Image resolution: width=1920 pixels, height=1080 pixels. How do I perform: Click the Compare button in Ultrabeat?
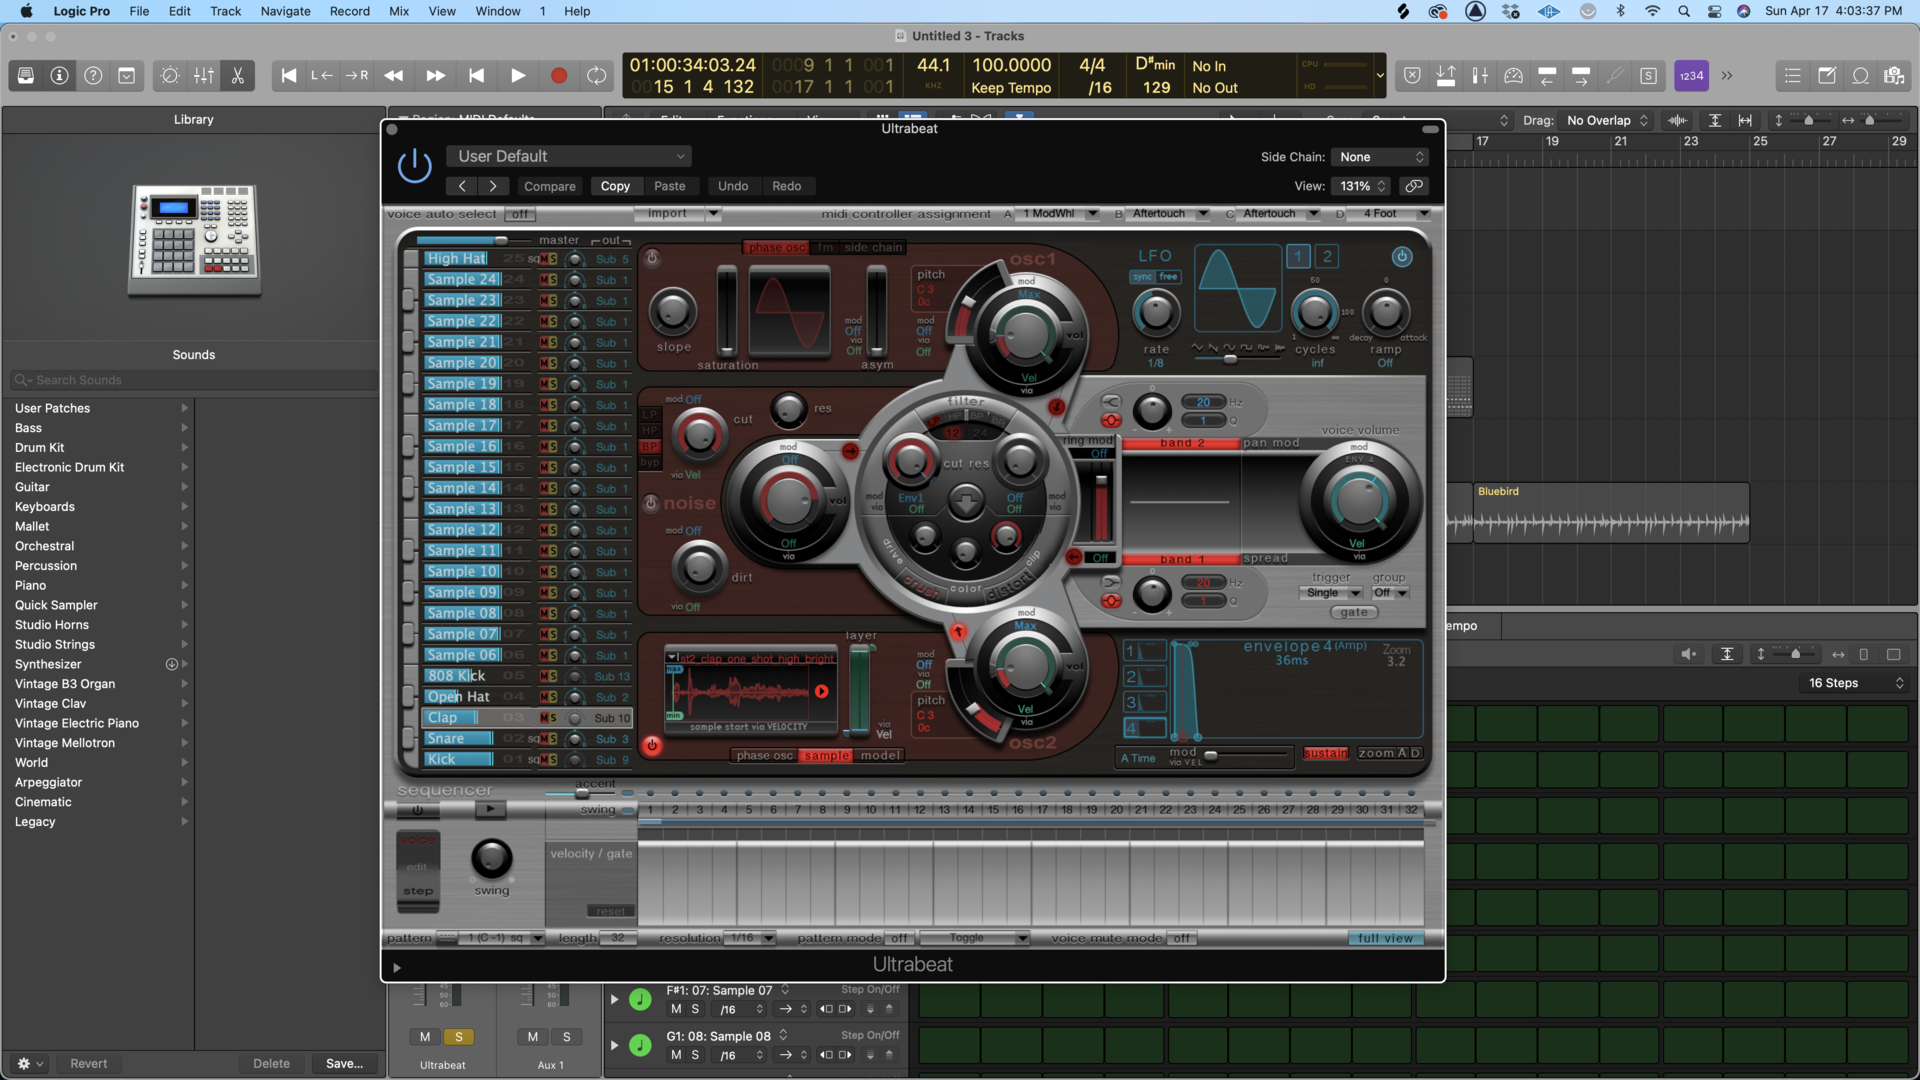coord(549,186)
